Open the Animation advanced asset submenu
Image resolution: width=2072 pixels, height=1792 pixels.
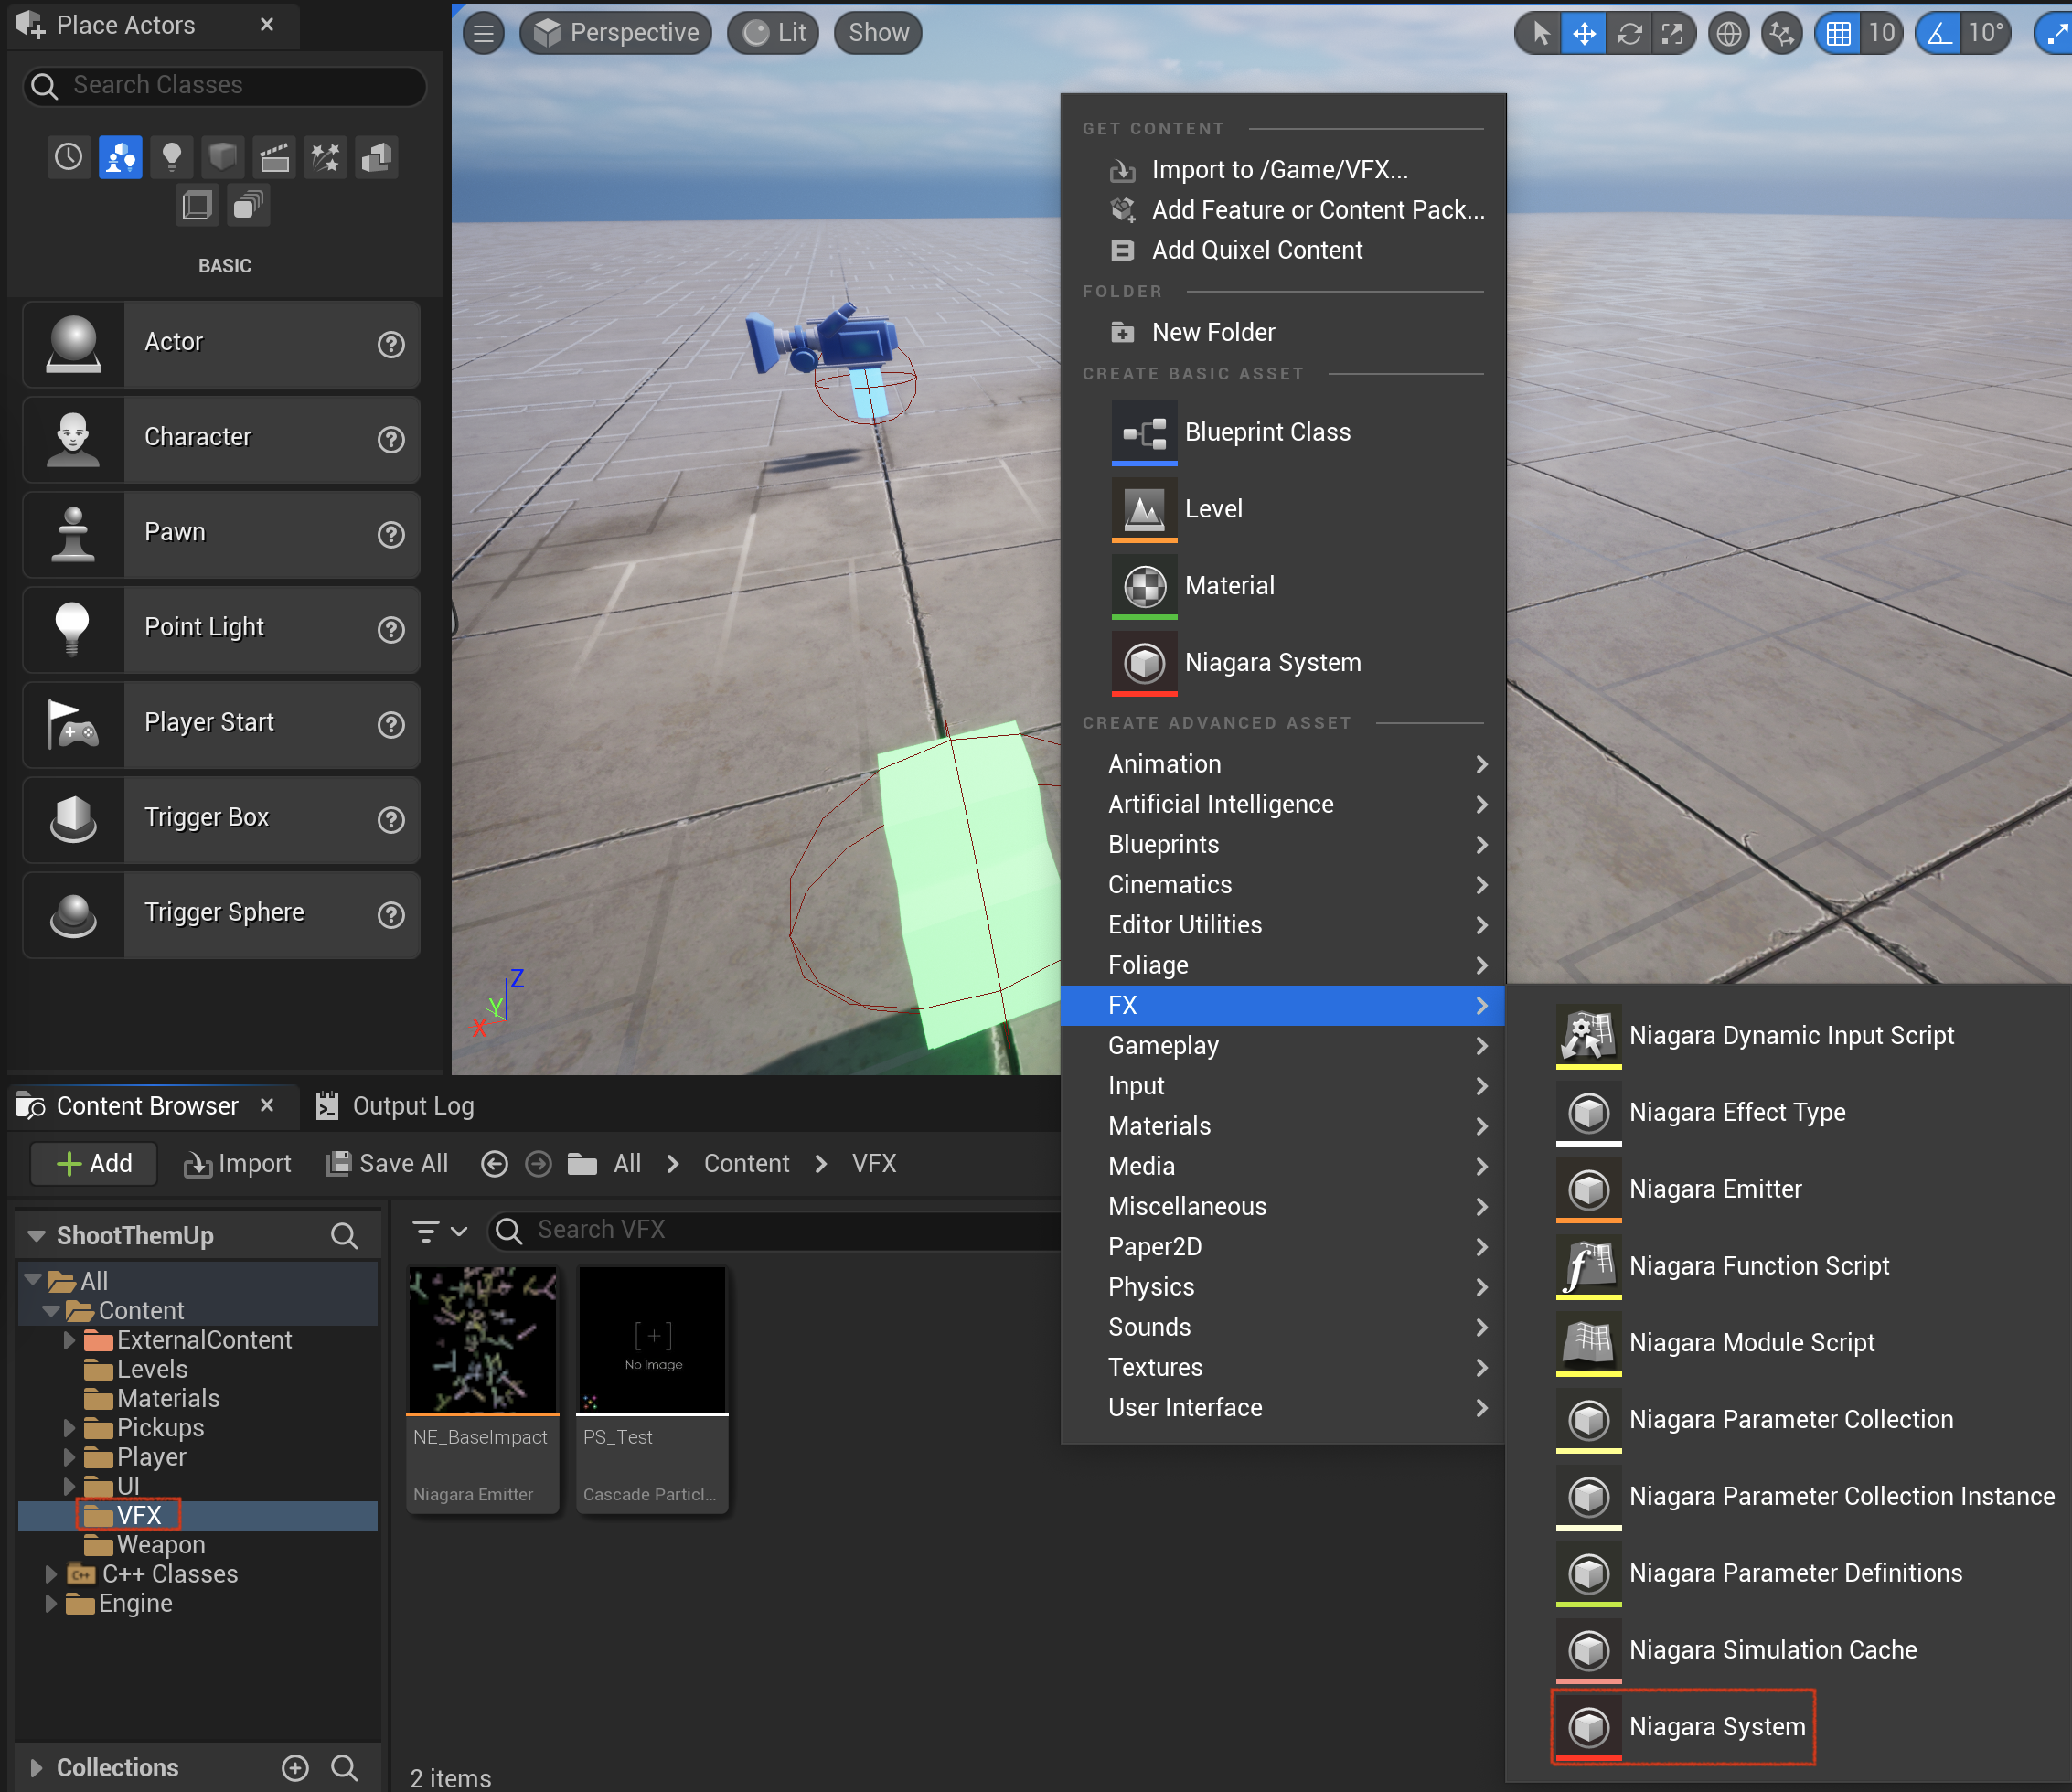1283,764
